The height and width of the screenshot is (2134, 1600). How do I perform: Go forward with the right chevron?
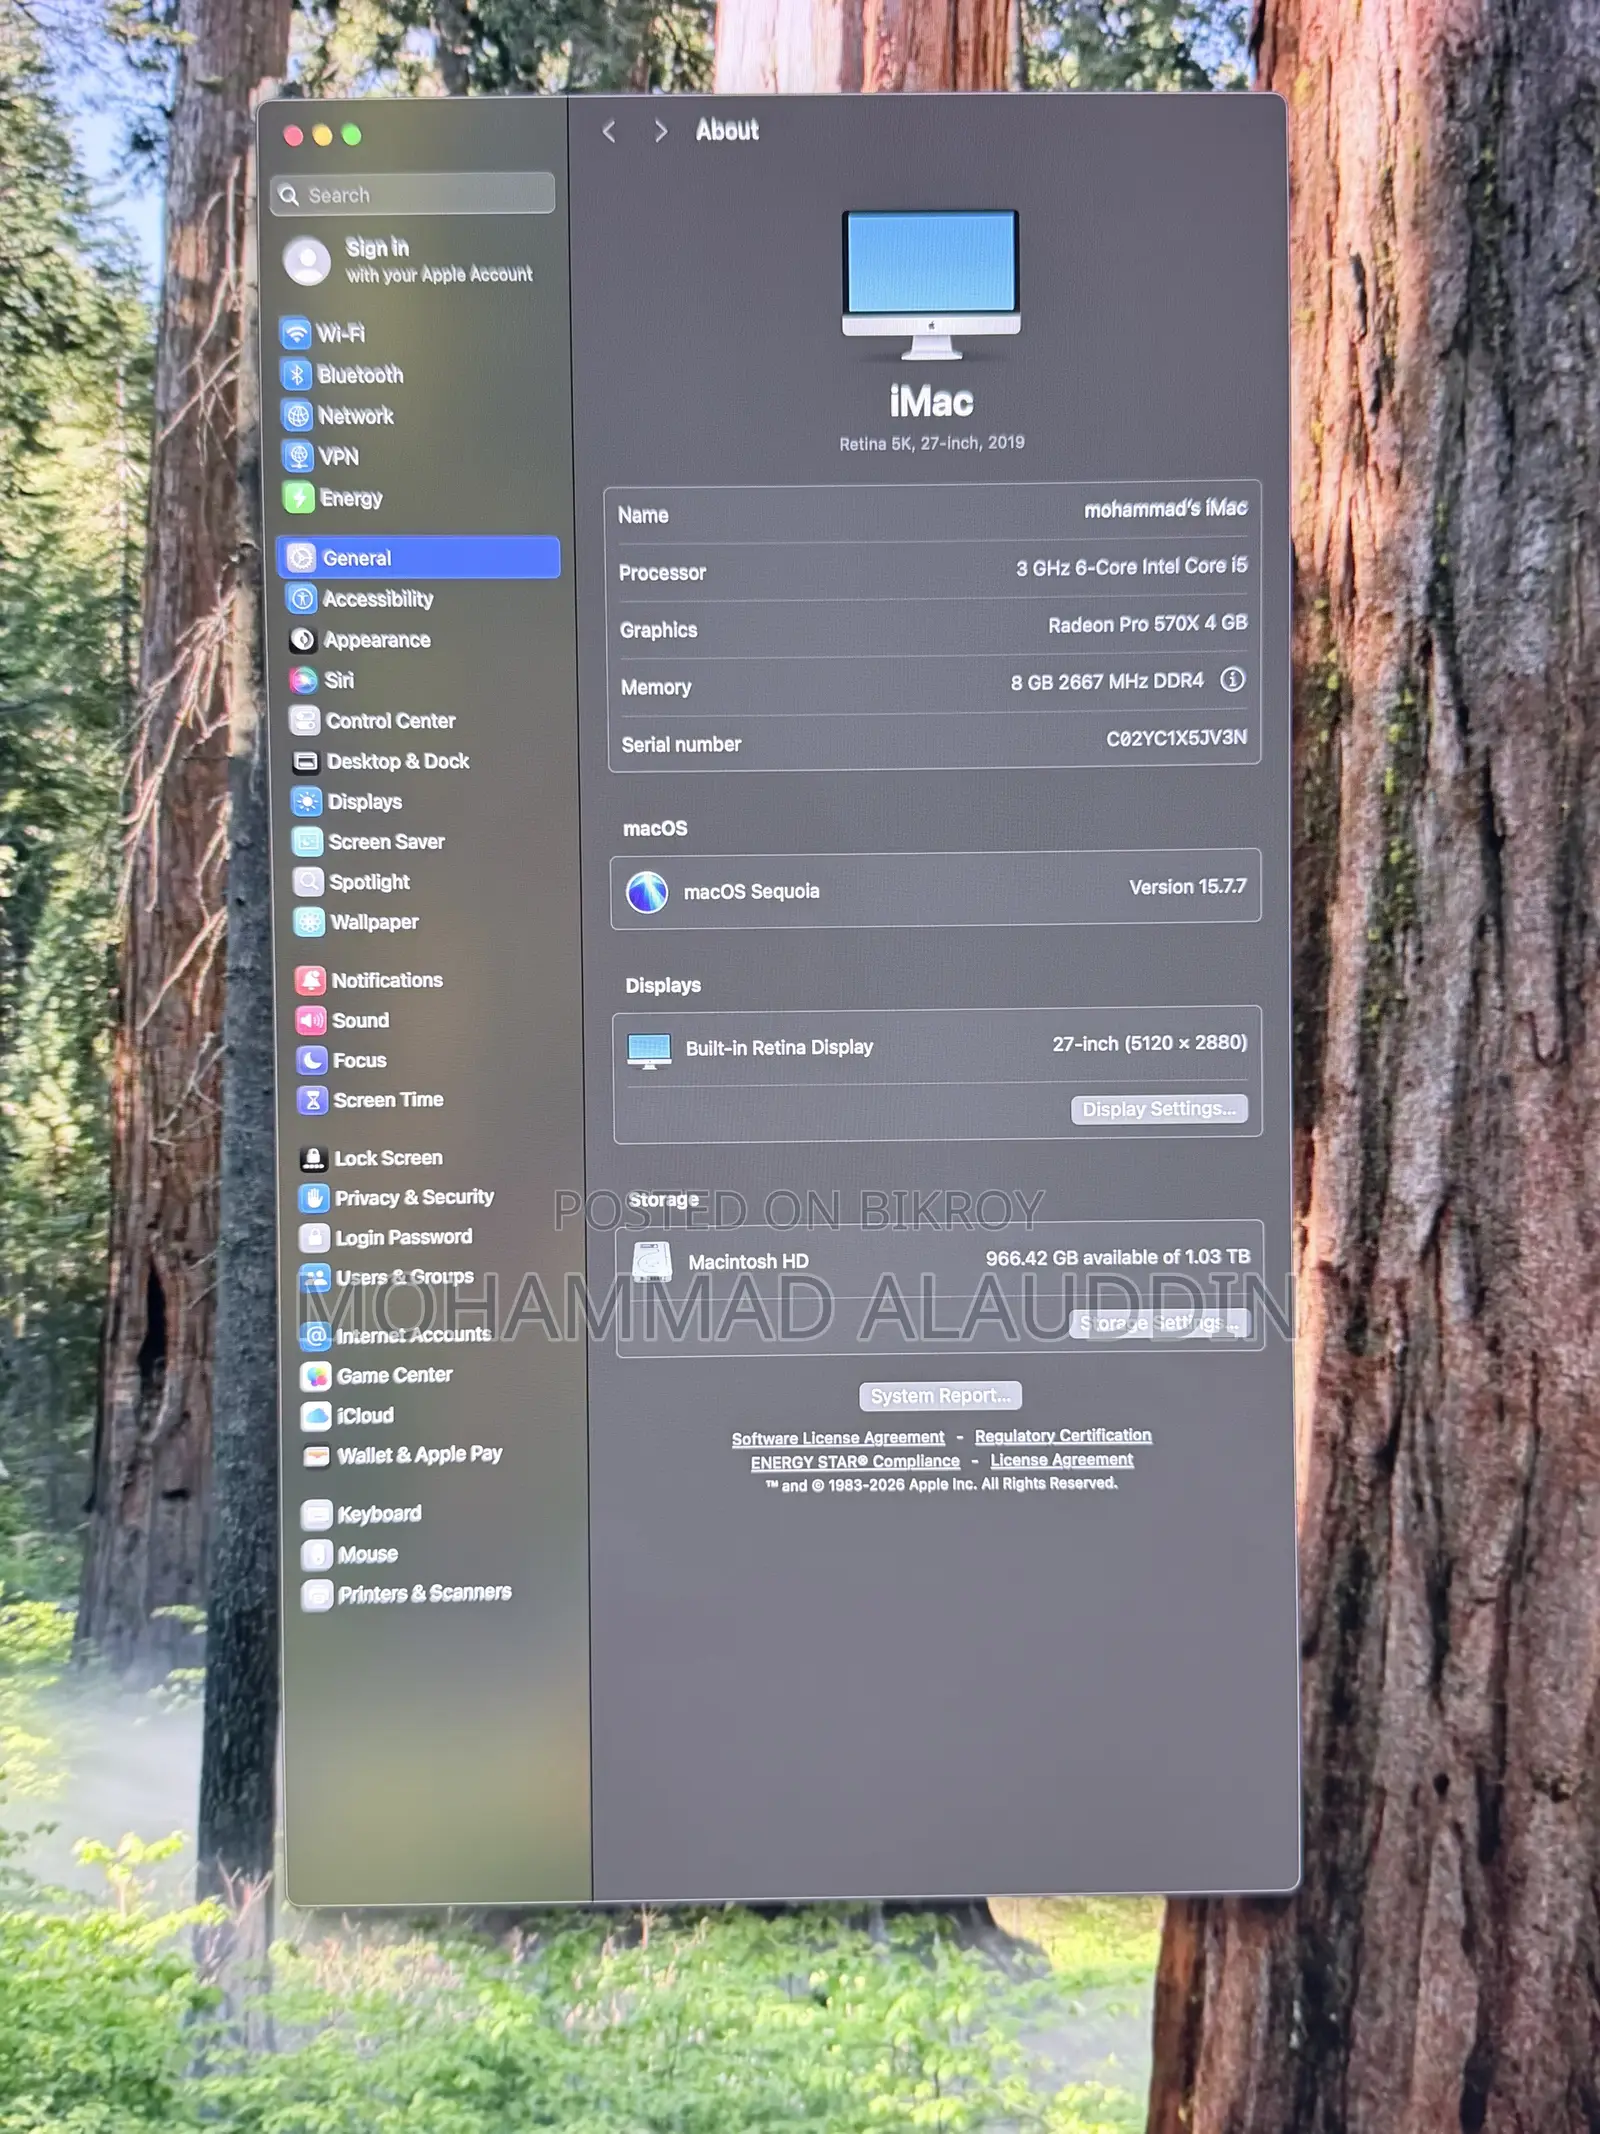(x=659, y=131)
